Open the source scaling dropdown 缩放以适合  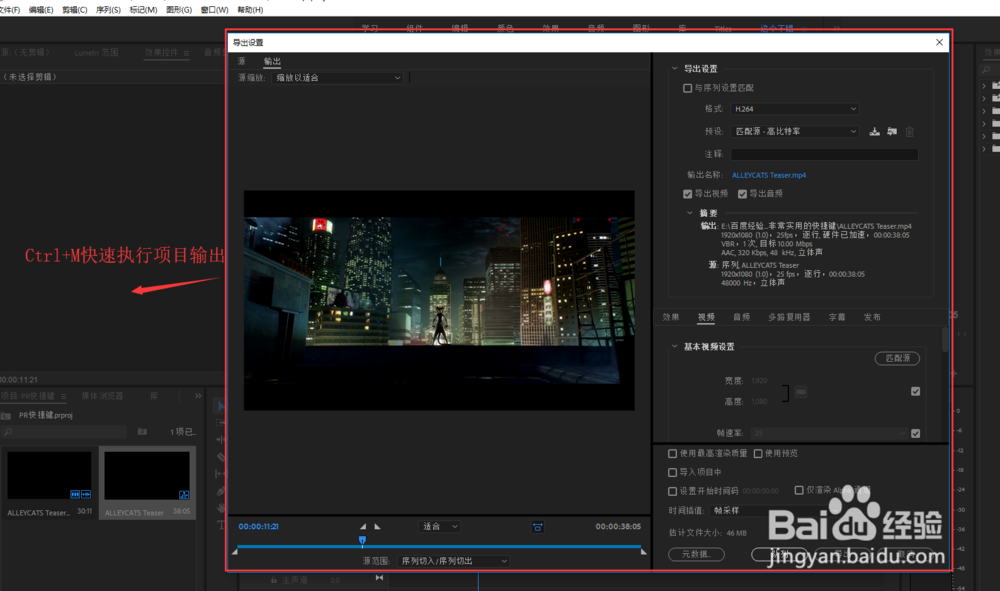(337, 78)
